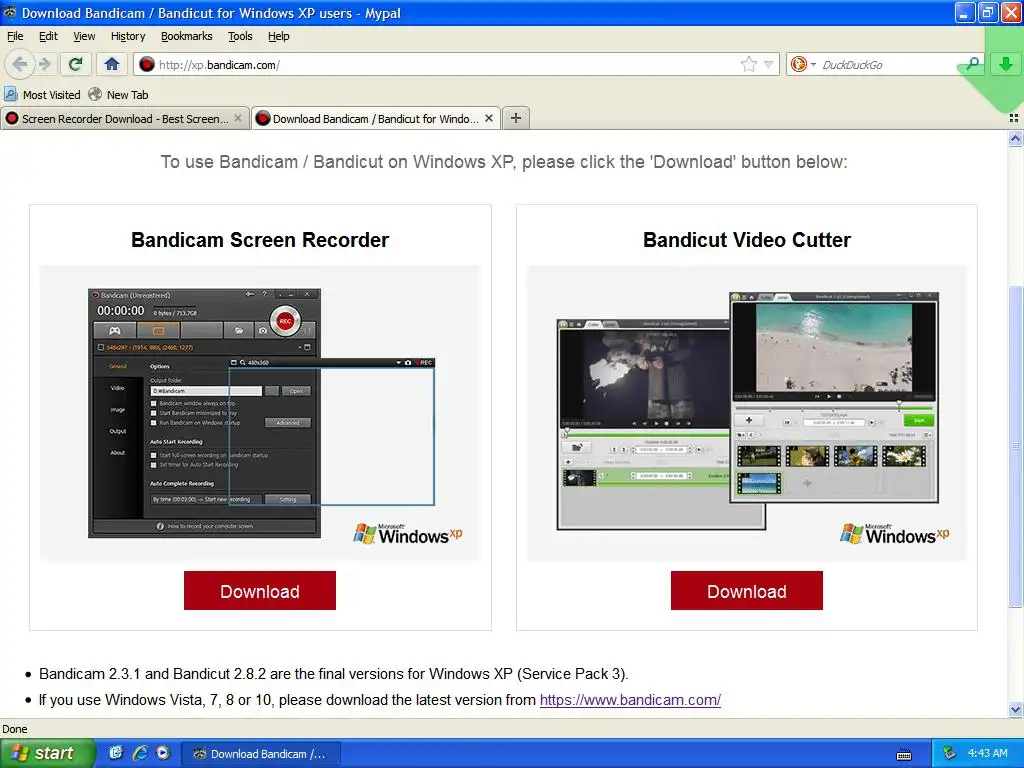Launch Windows Media Player from quick launch
This screenshot has width=1024, height=768.
click(163, 753)
